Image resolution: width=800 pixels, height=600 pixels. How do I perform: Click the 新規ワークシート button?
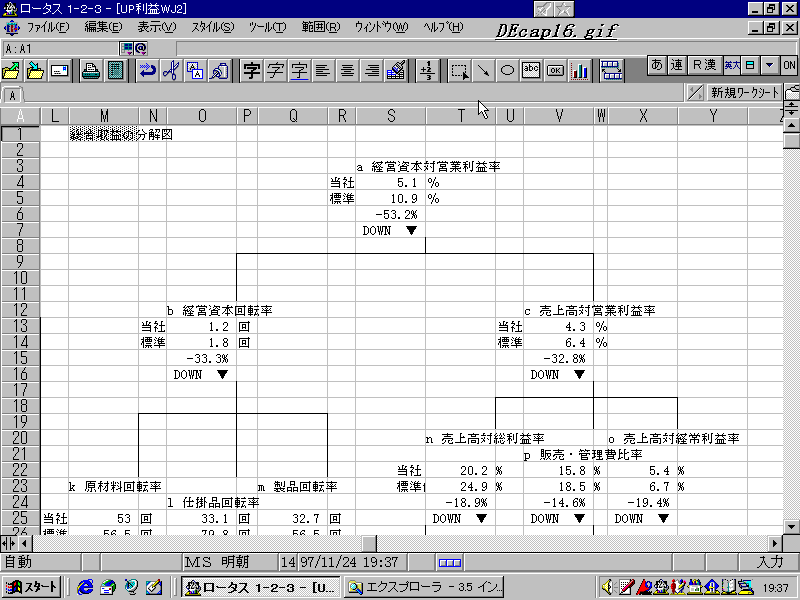click(744, 93)
